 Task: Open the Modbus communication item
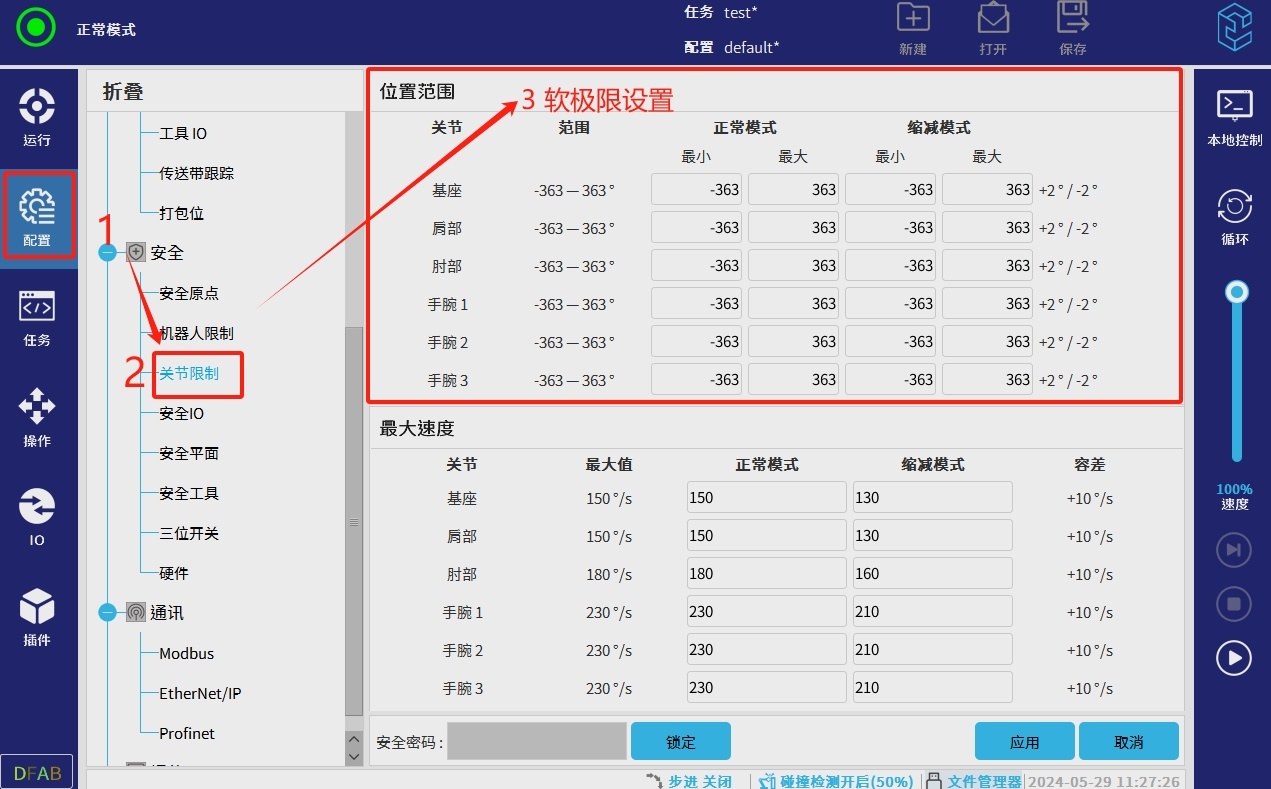[x=187, y=653]
